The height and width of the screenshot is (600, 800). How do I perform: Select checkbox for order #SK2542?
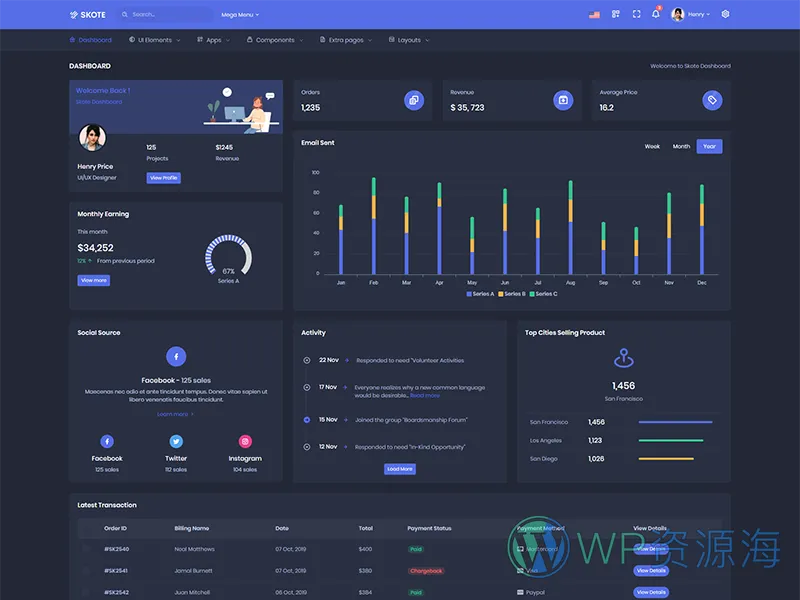86,592
